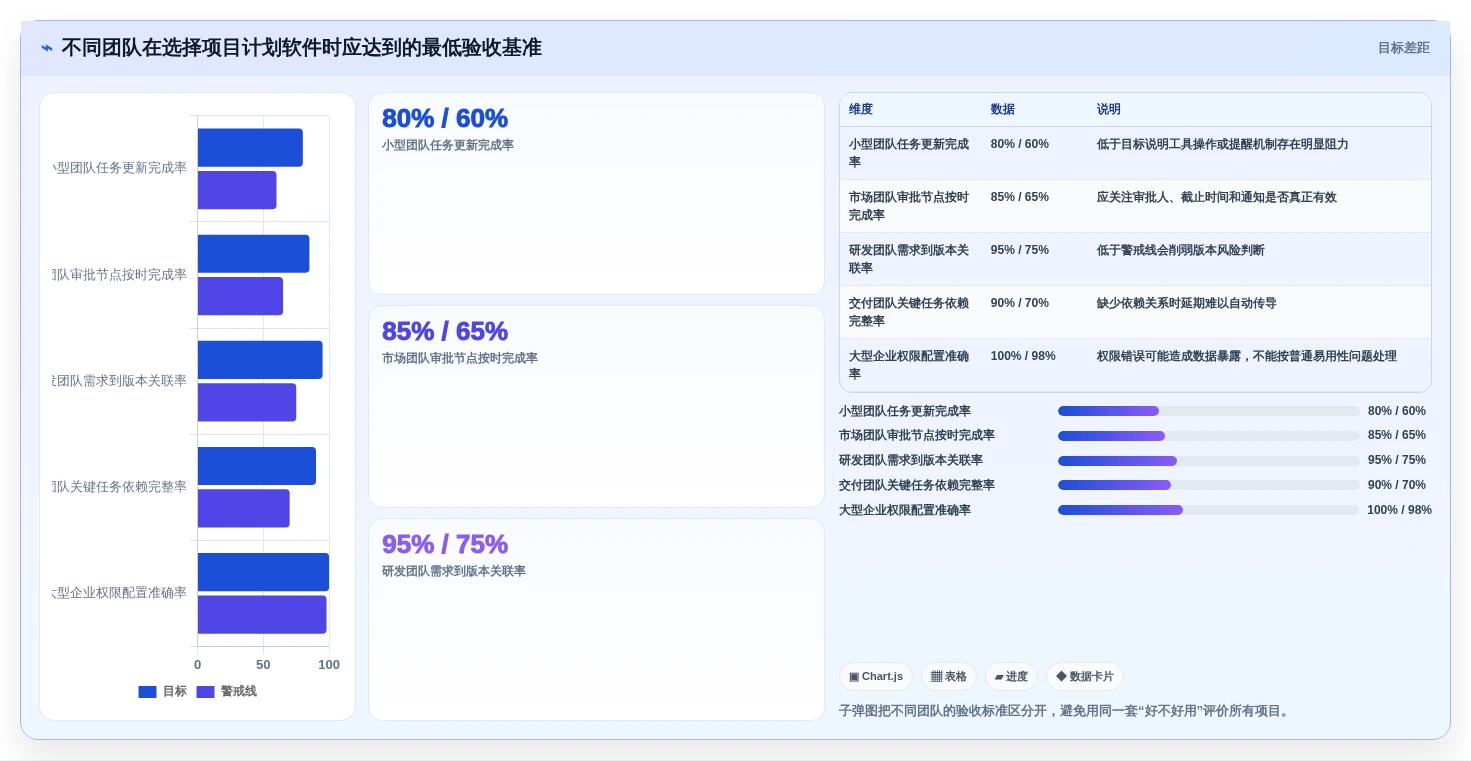Click the 交付团队关键任务依赖完整率 table cell
This screenshot has width=1471, height=761.
[x=910, y=312]
